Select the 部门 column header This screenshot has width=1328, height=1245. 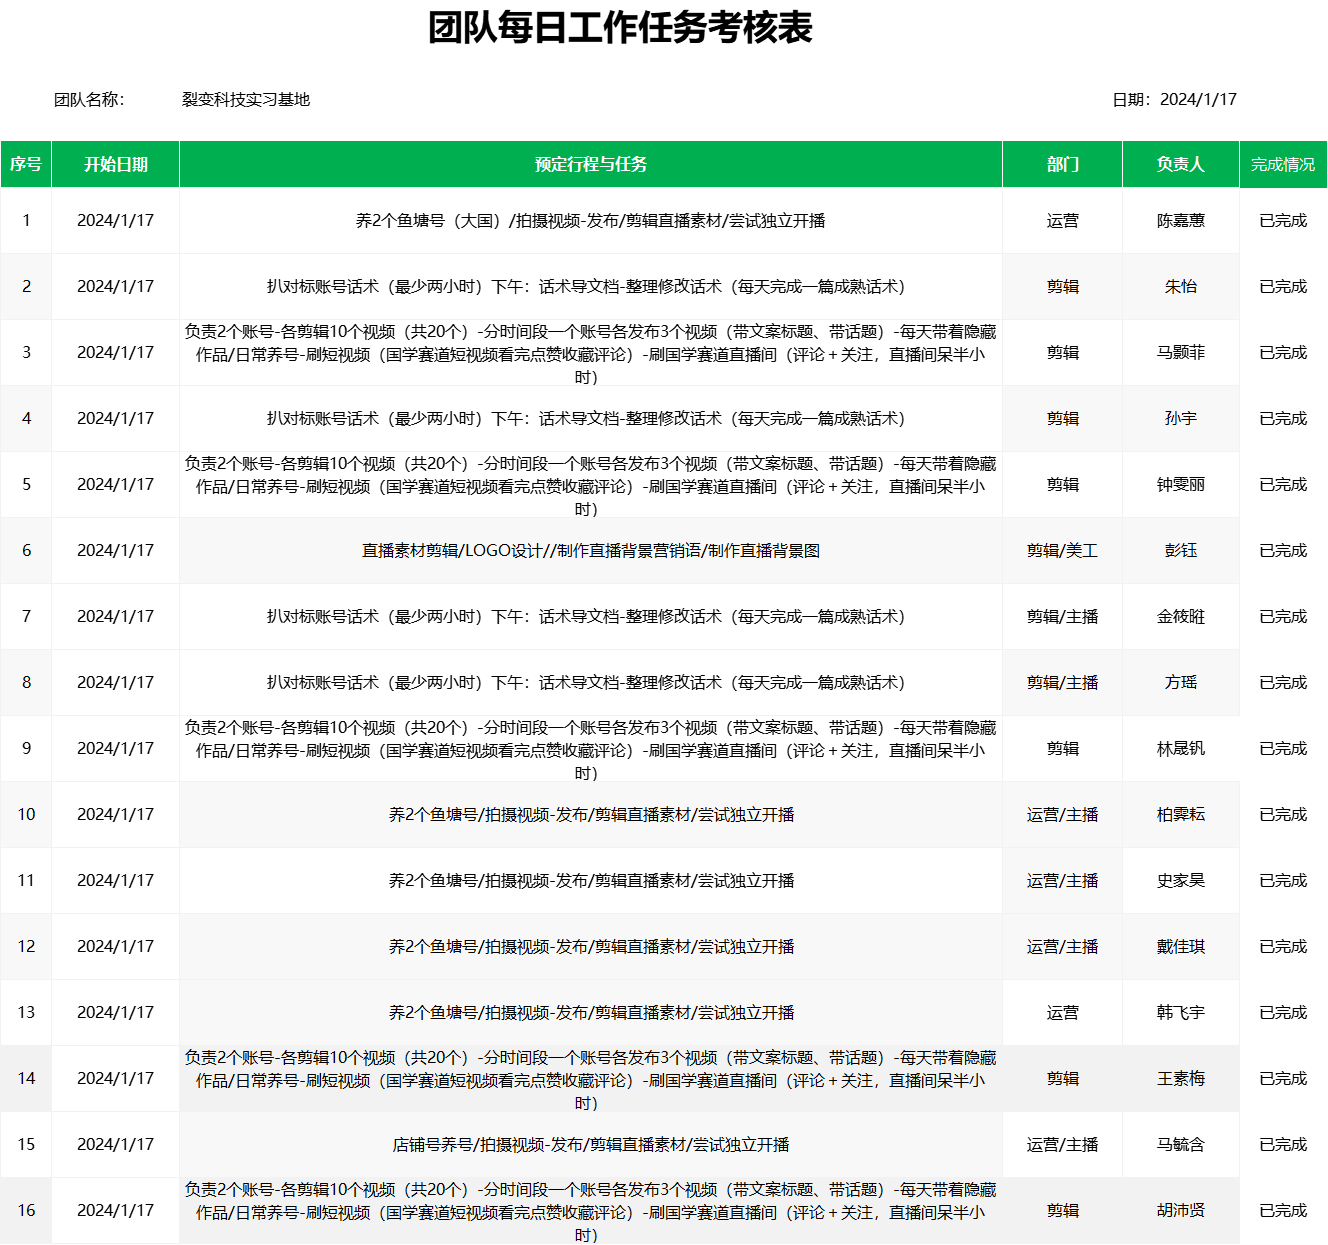click(1062, 164)
